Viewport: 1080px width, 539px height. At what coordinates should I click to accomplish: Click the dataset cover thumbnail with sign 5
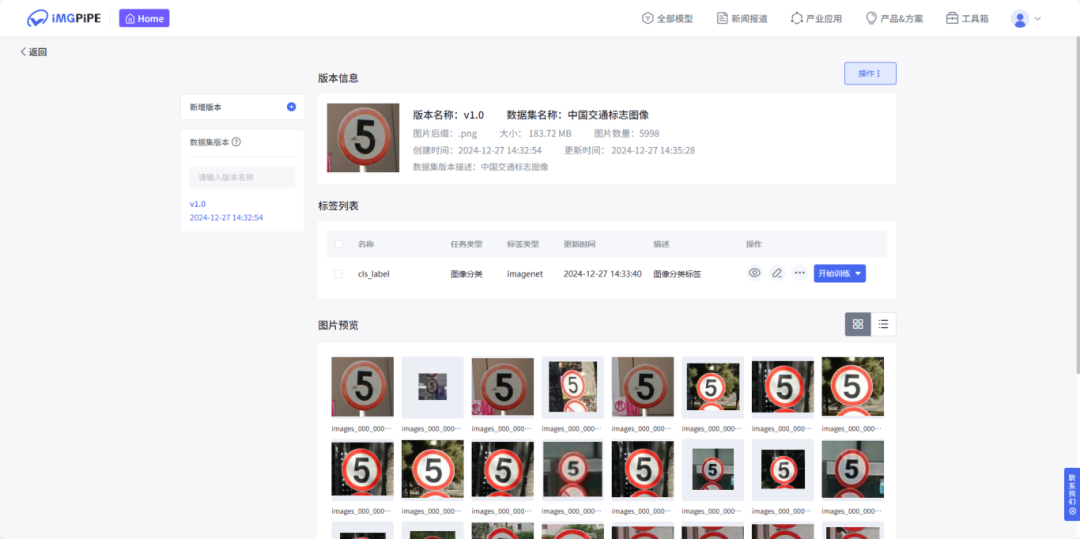[363, 138]
